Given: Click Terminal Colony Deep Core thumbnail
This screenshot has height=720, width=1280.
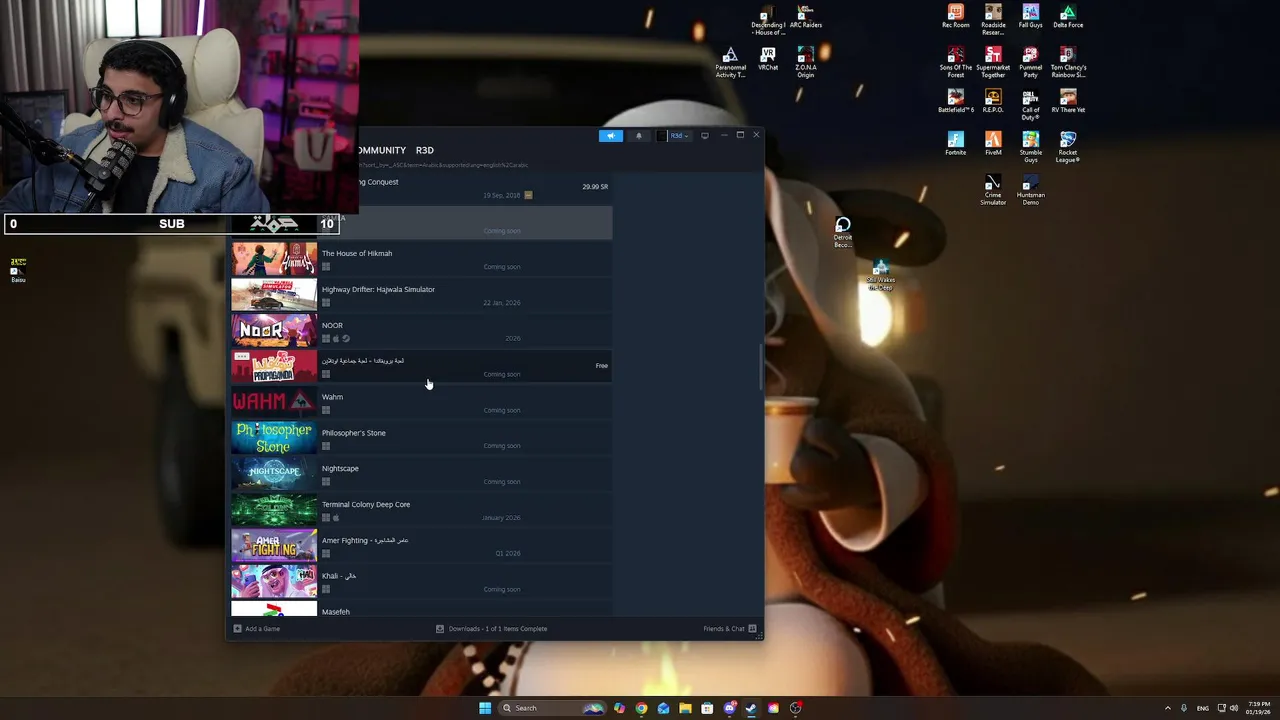Looking at the screenshot, I should pos(274,510).
